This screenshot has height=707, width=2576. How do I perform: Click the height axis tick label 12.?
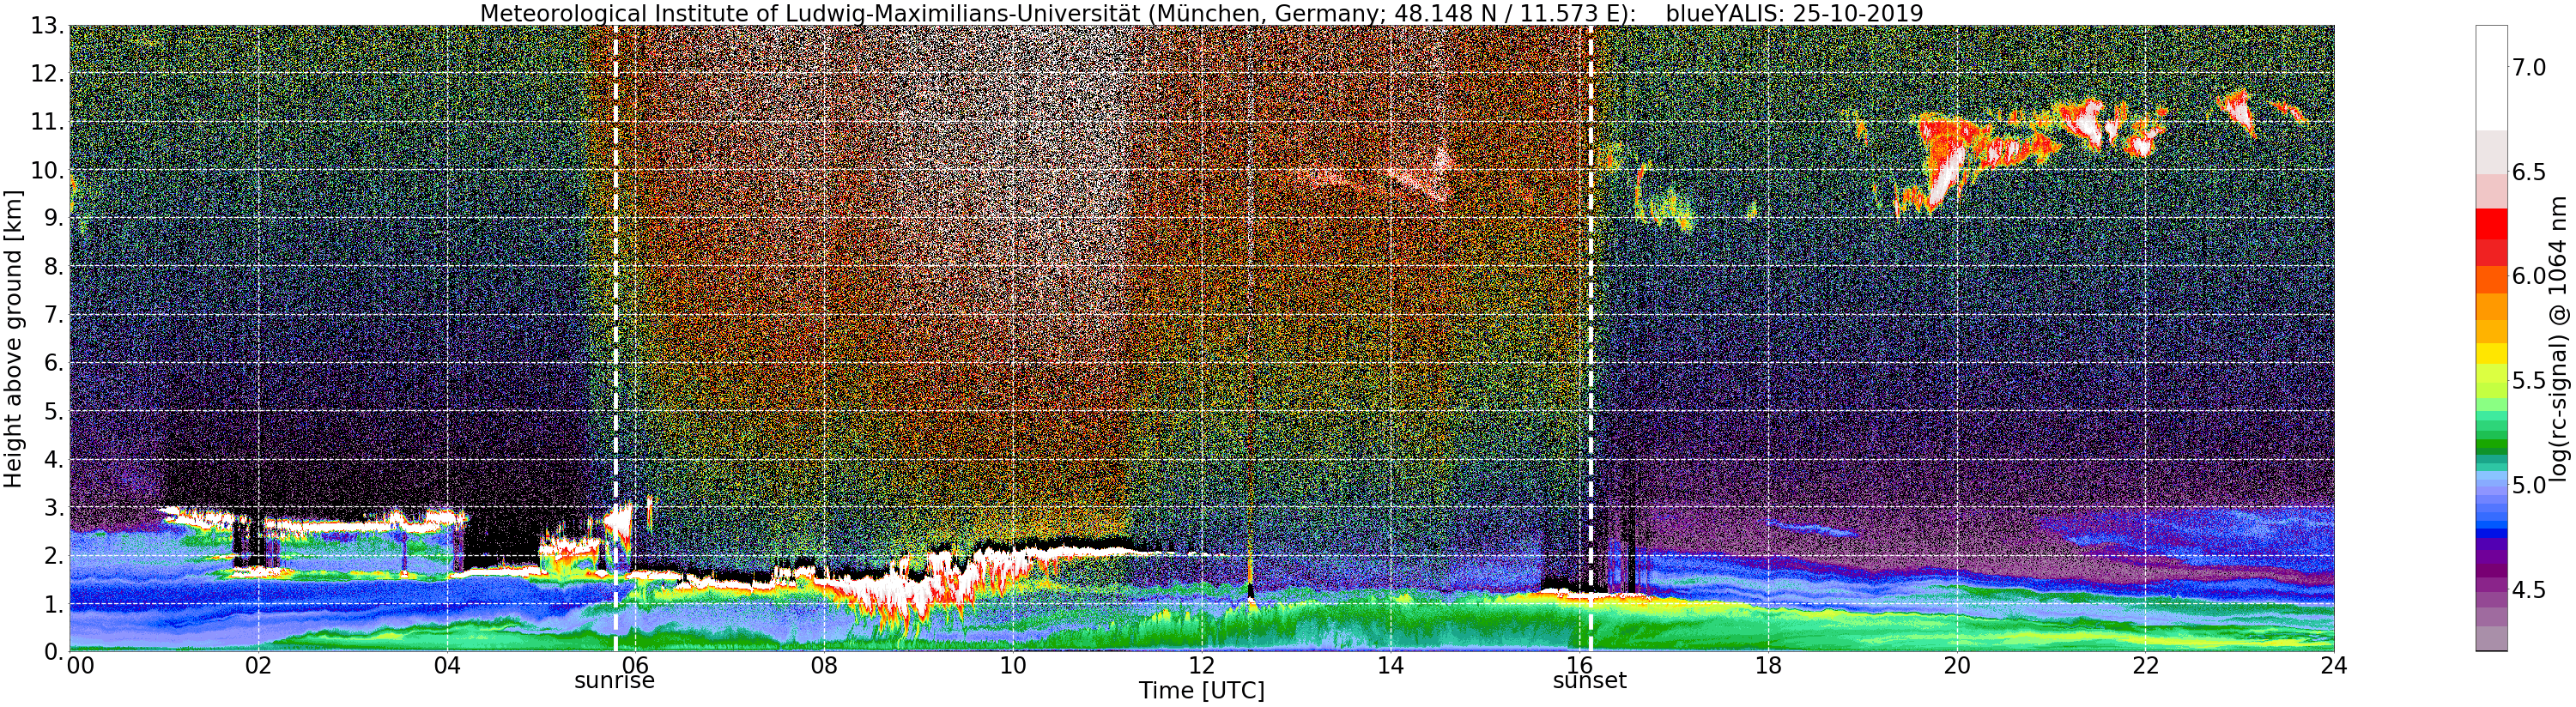(x=47, y=74)
